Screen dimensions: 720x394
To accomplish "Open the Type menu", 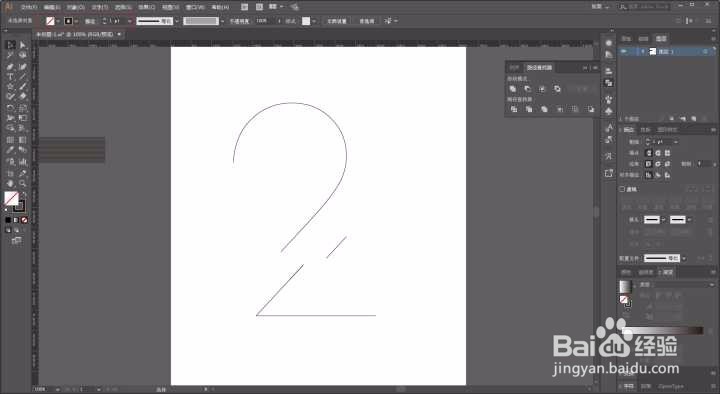I will click(x=100, y=7).
